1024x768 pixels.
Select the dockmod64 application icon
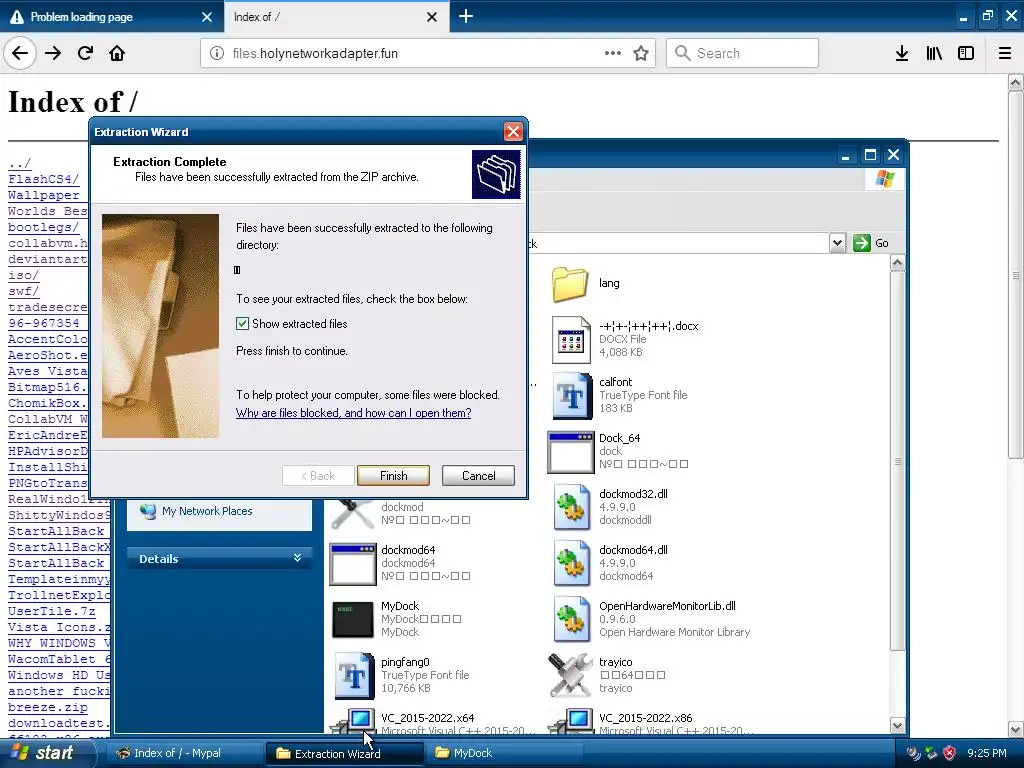pyautogui.click(x=353, y=564)
